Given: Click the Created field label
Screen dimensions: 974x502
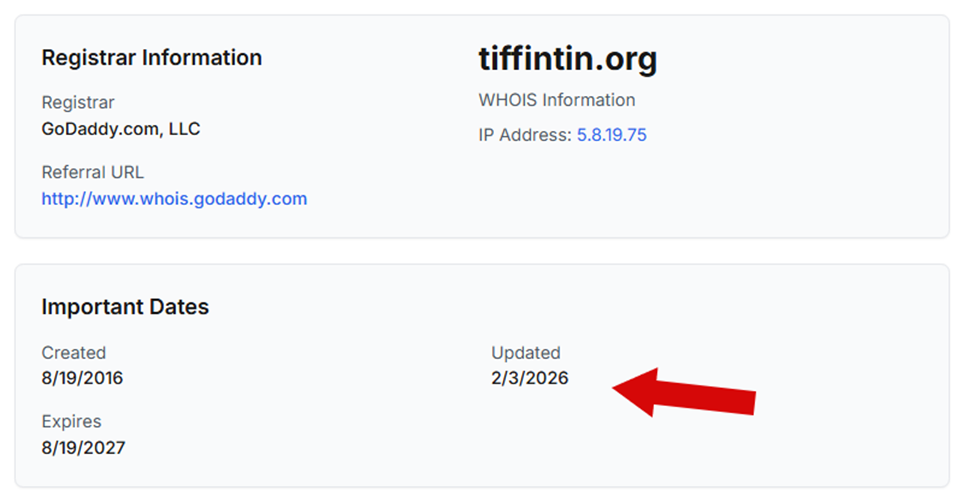Looking at the screenshot, I should coord(73,352).
